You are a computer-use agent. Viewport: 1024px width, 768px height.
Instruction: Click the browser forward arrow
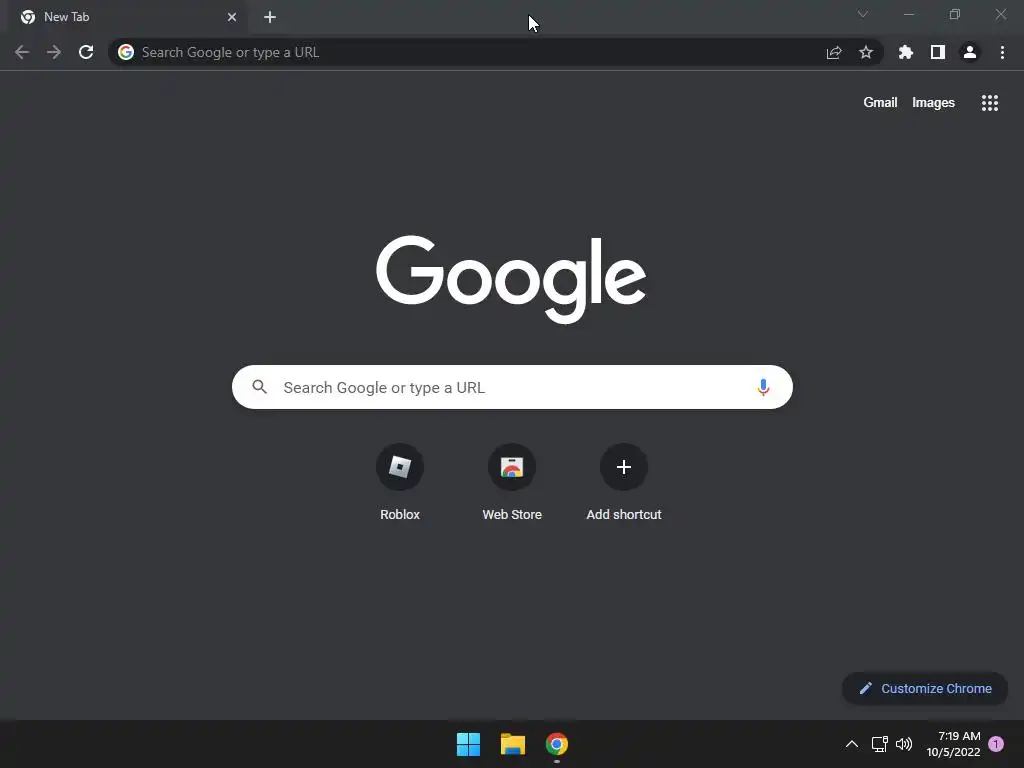coord(54,52)
